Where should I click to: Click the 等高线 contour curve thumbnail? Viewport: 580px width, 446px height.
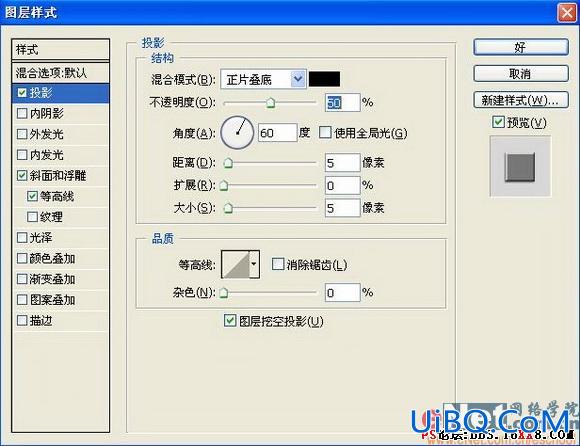coord(235,264)
